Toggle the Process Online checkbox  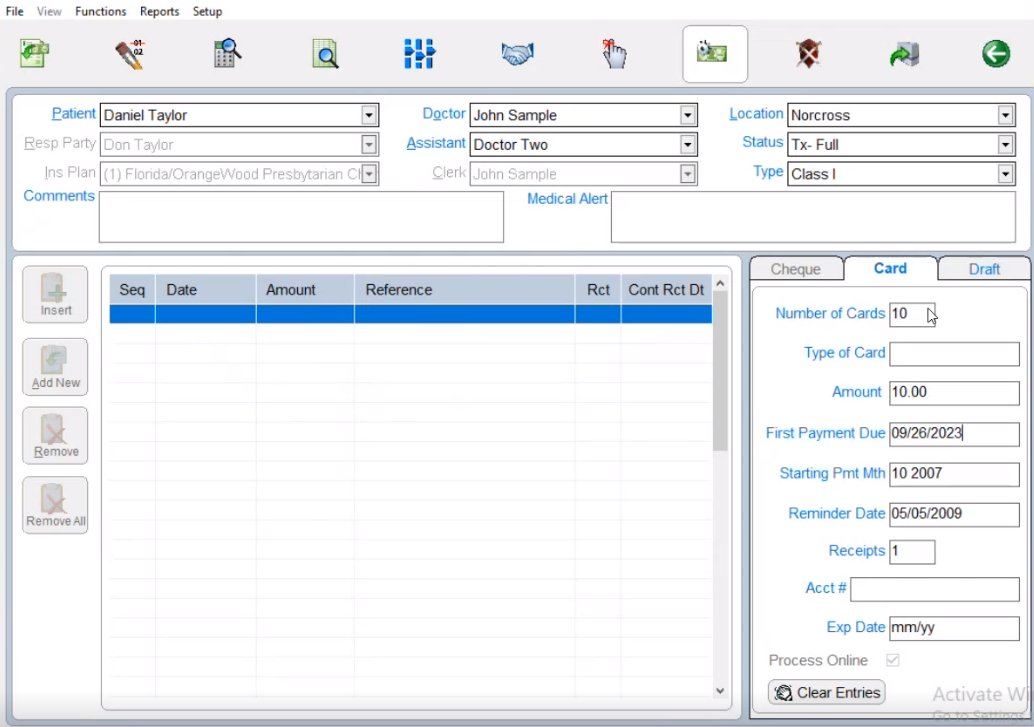[893, 661]
